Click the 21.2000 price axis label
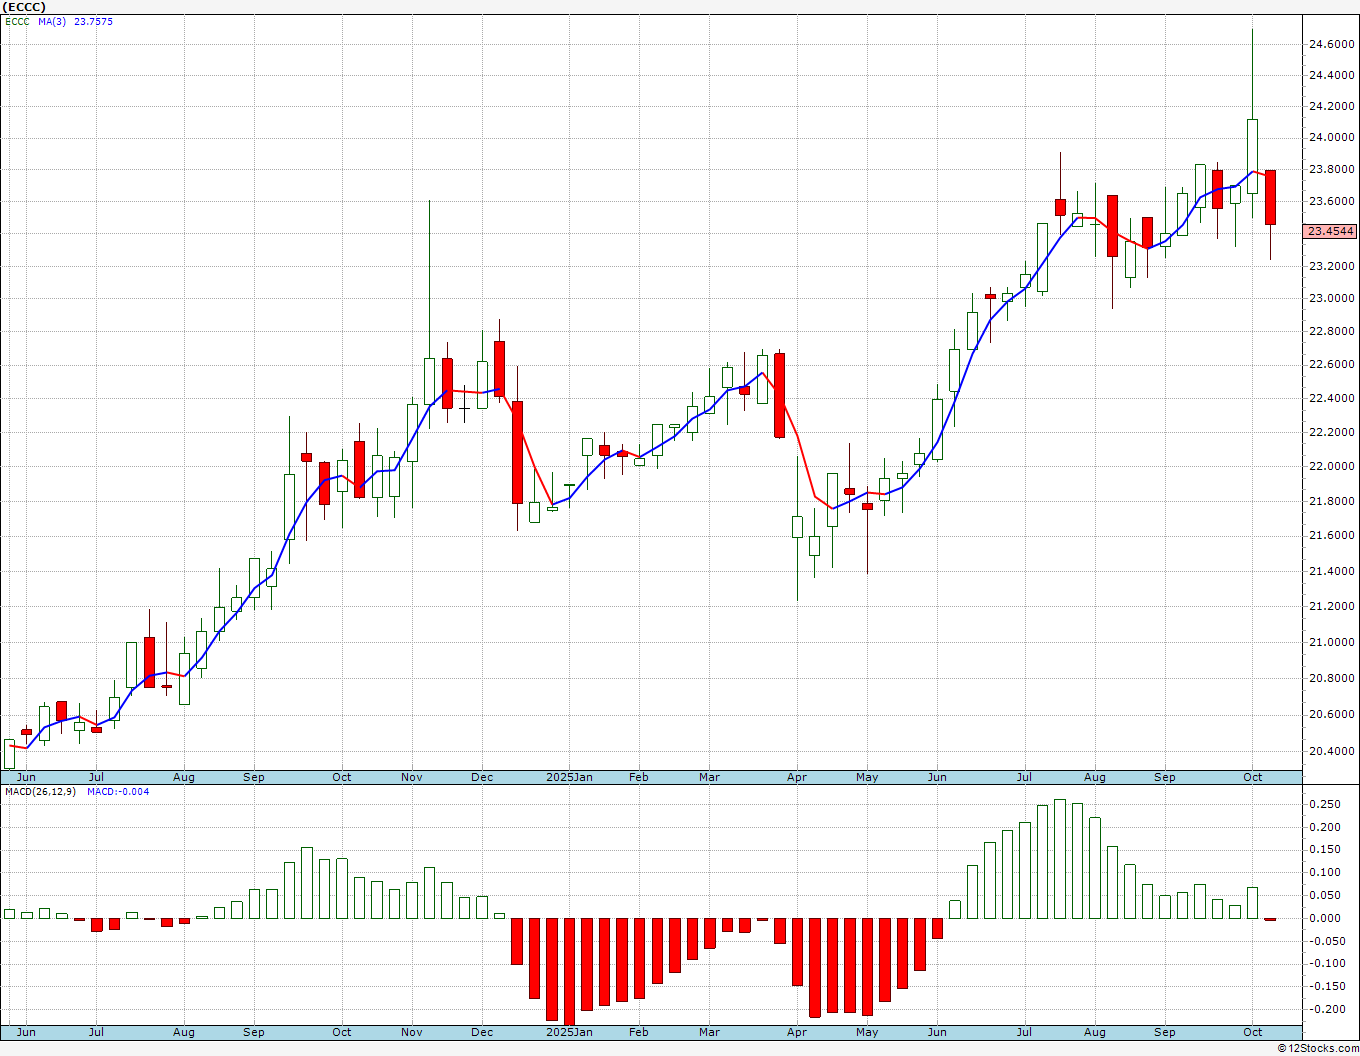1360x1056 pixels. 1331,606
